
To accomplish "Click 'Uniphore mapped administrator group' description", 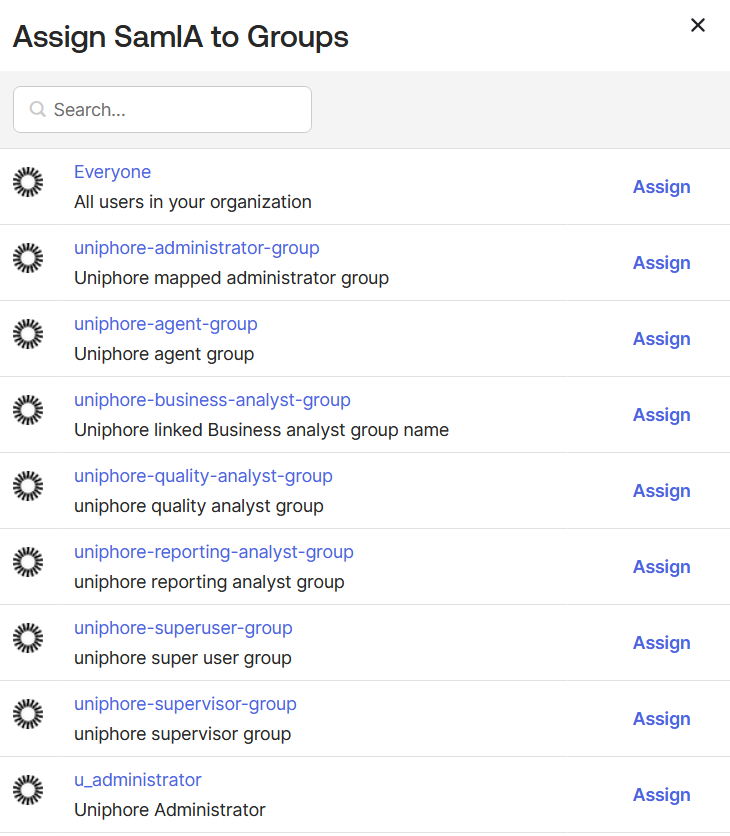I will click(x=231, y=278).
